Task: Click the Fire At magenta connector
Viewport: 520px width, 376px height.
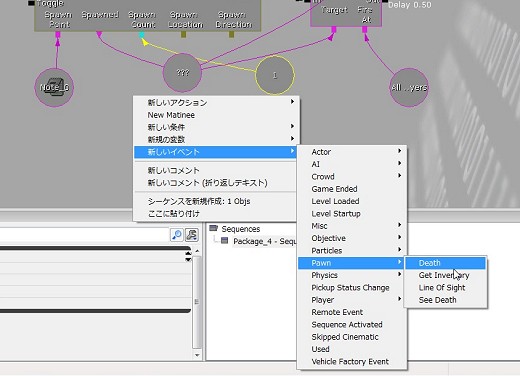Action: tap(365, 29)
